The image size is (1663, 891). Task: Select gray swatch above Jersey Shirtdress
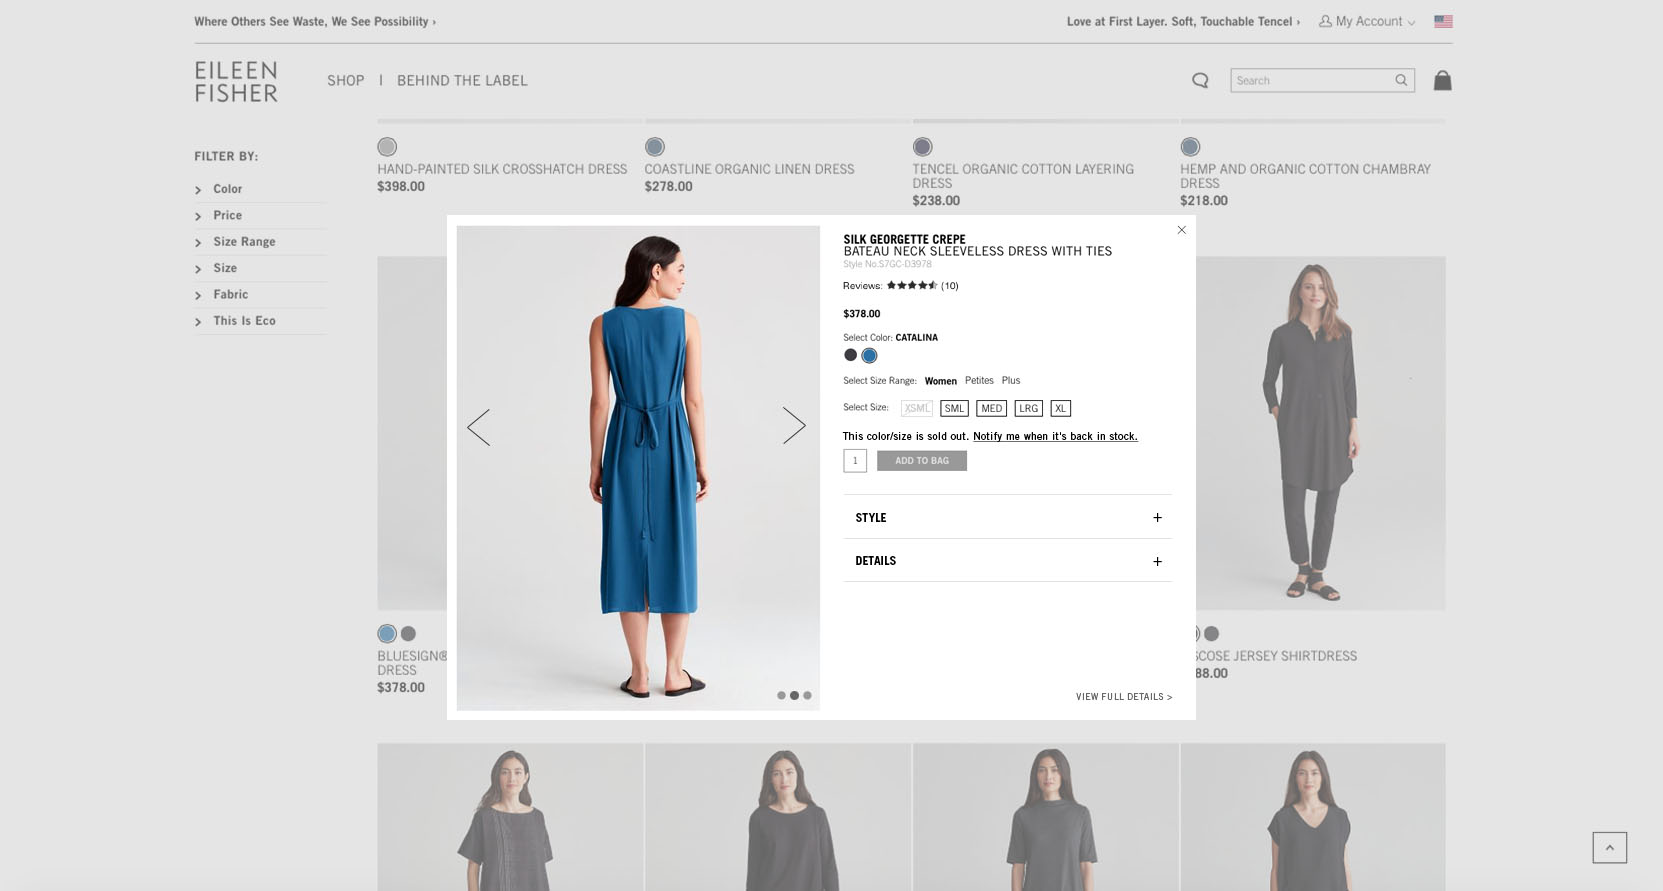1211,633
